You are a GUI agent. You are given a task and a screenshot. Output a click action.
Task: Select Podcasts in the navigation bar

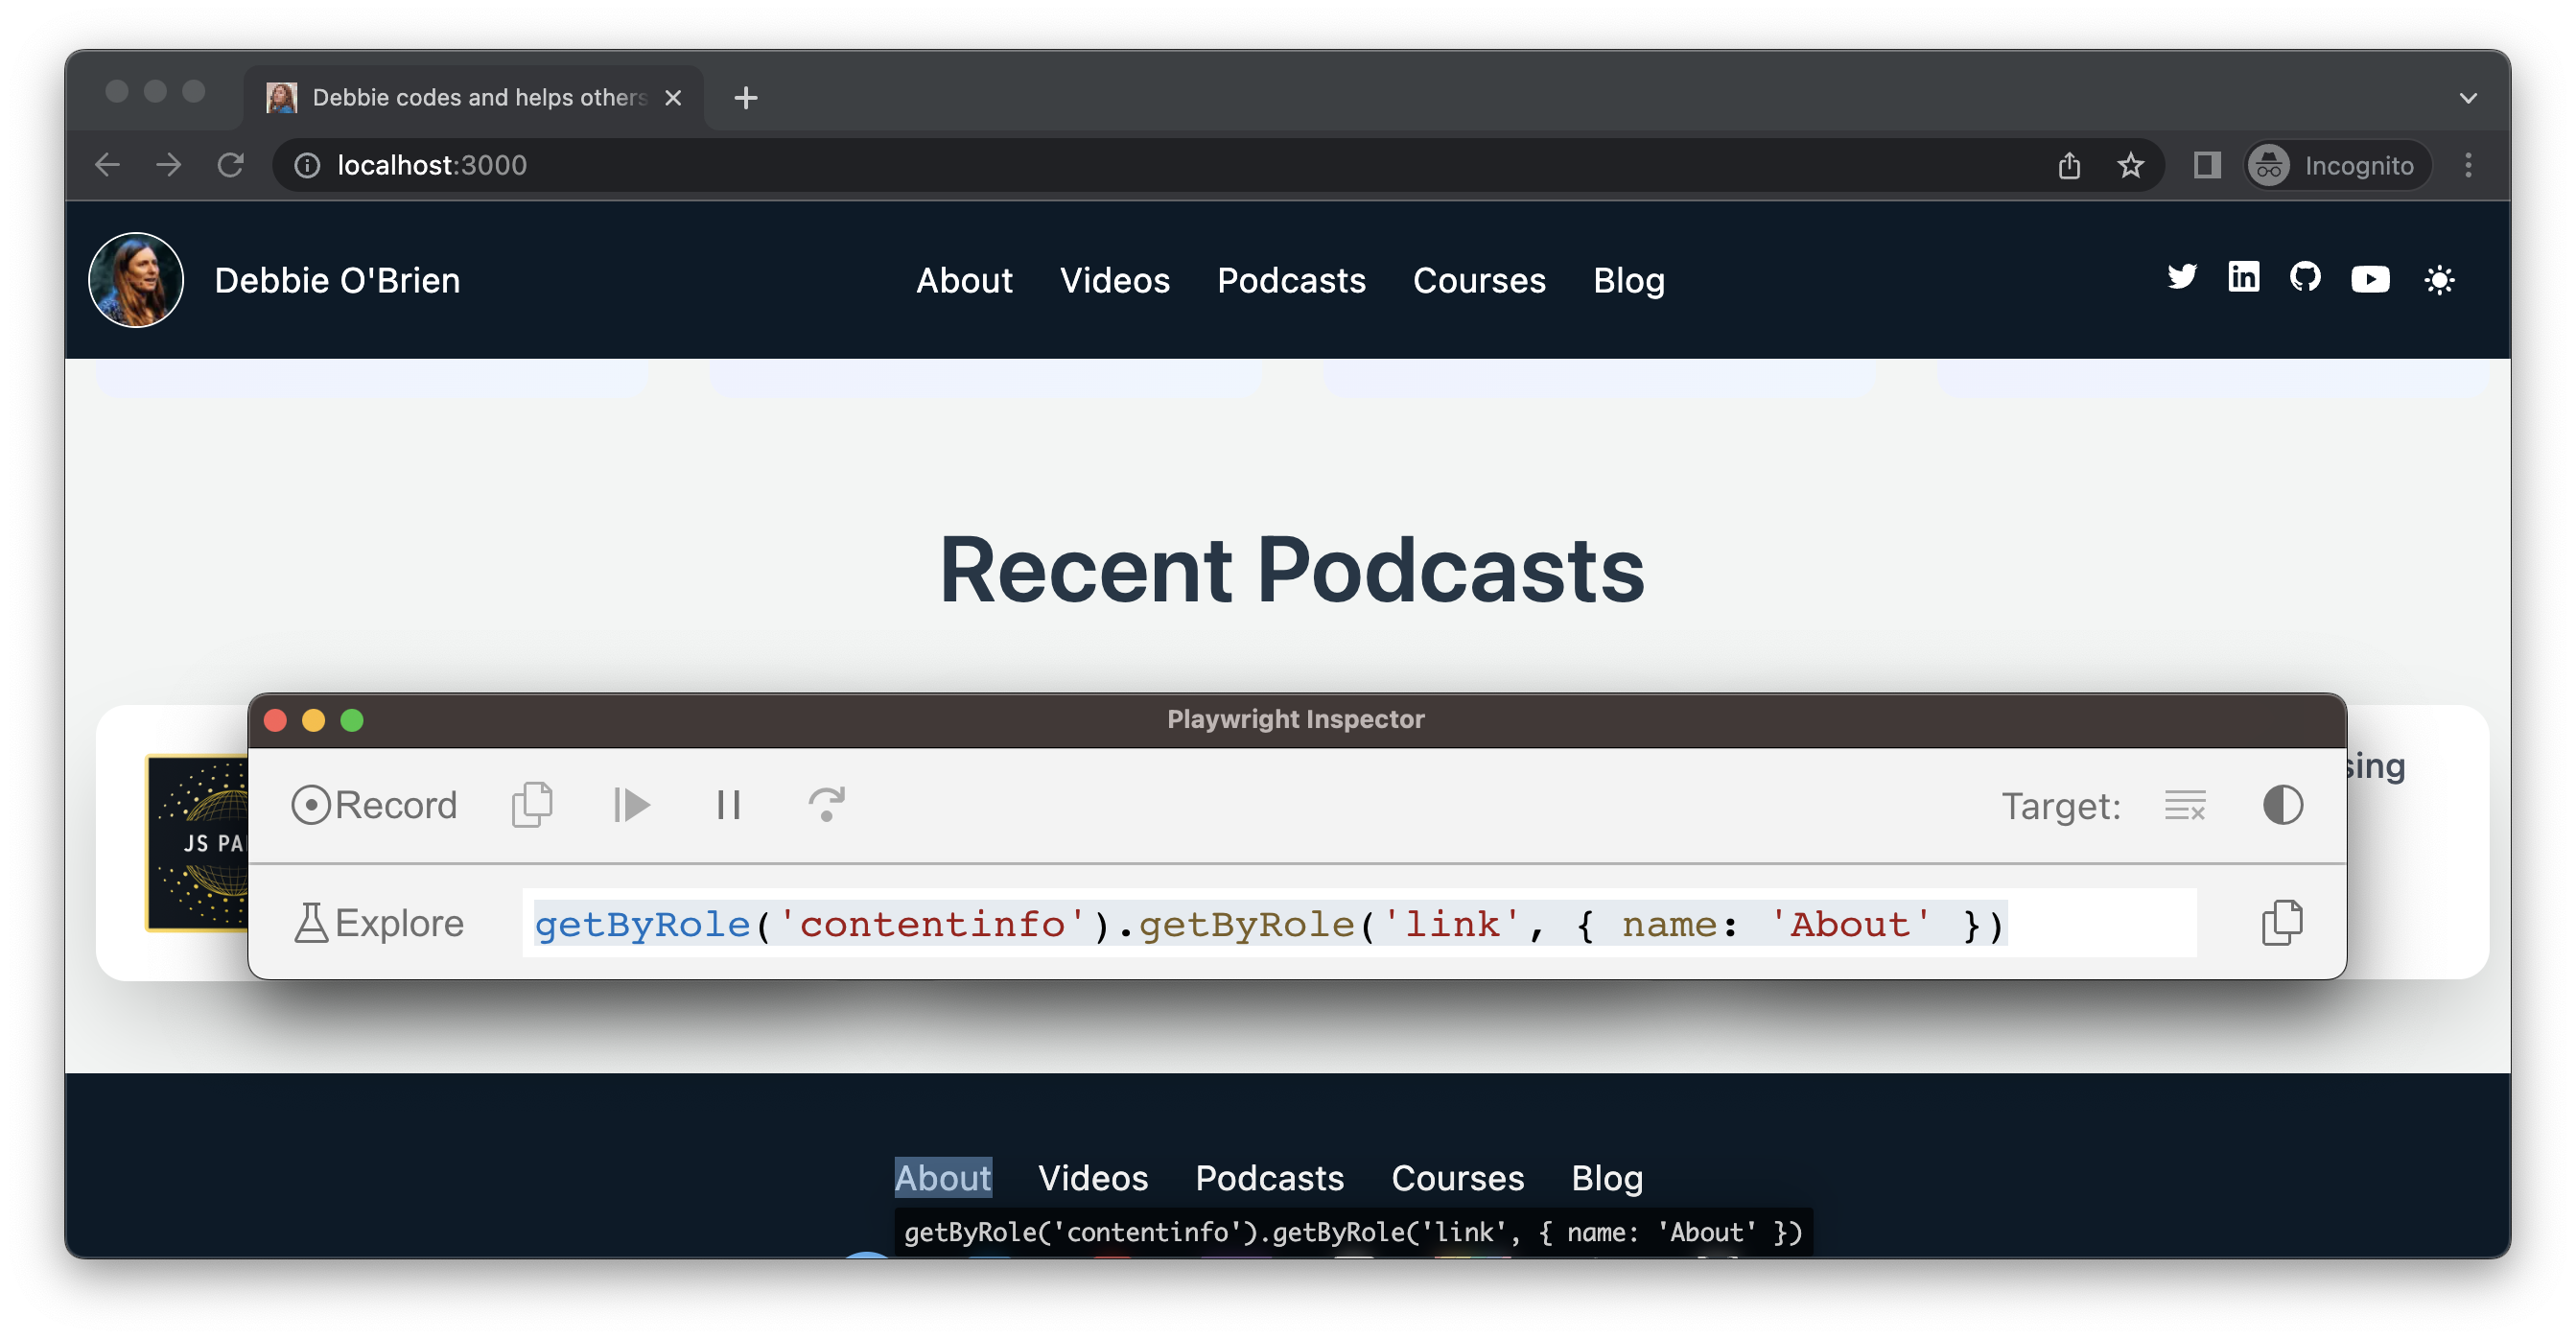pos(1292,281)
